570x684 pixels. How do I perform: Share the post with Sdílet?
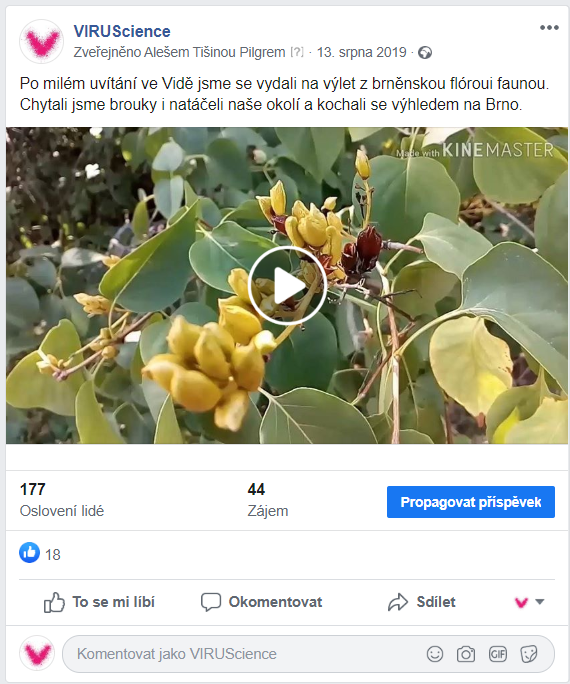tap(422, 602)
